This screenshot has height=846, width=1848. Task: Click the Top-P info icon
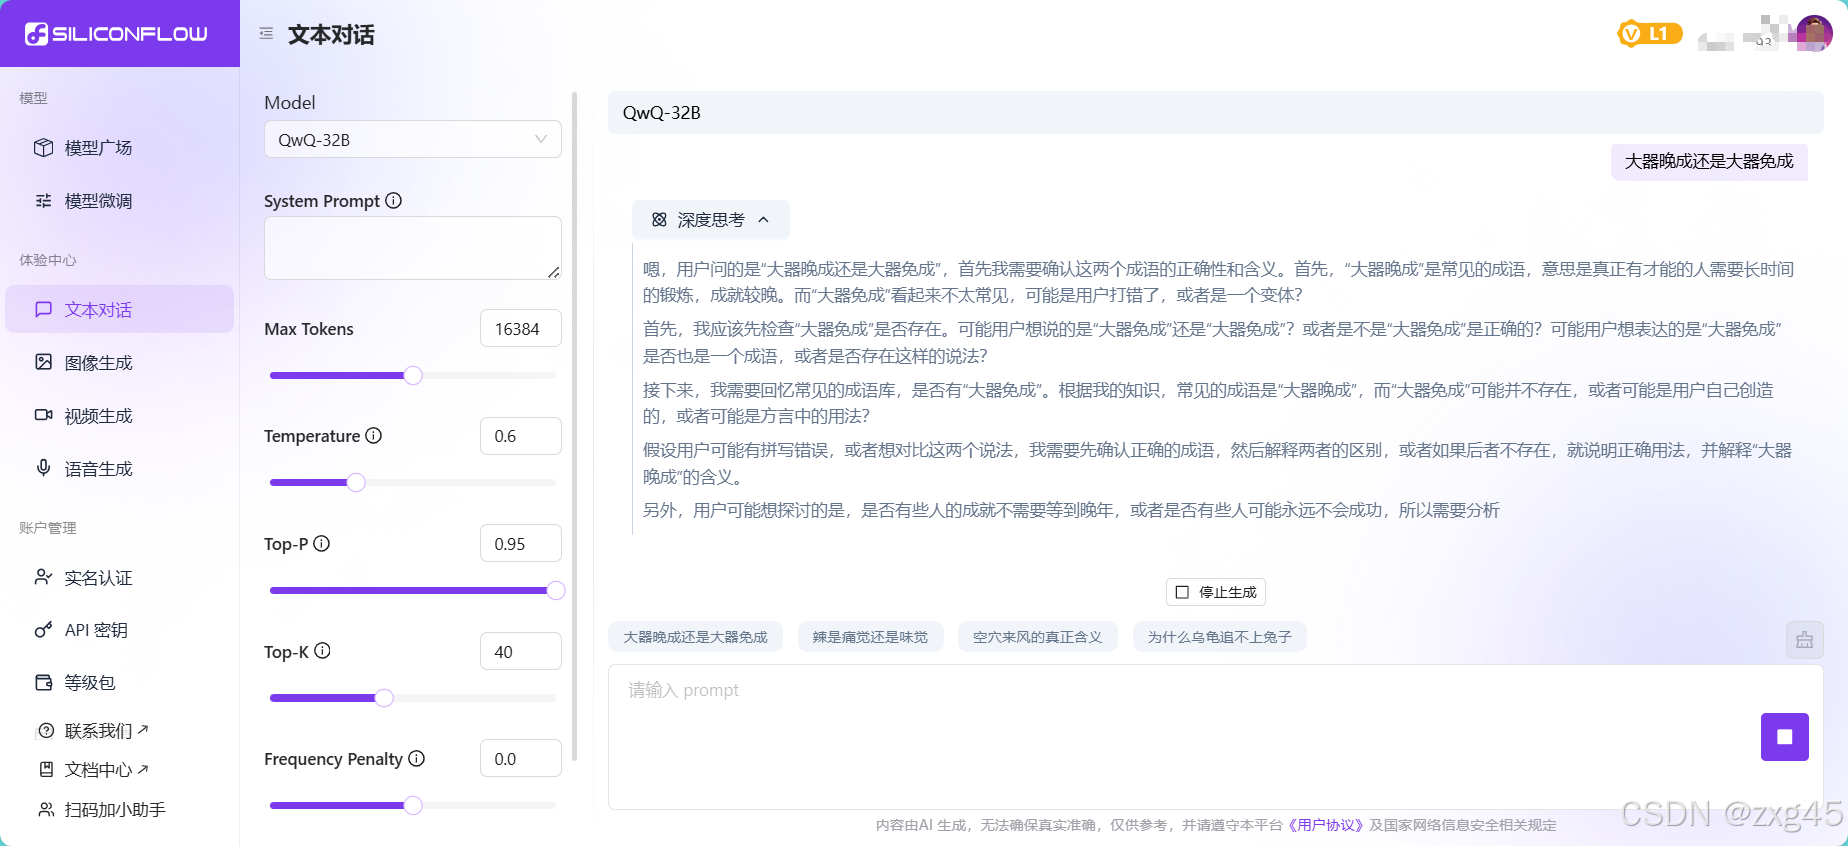point(322,543)
